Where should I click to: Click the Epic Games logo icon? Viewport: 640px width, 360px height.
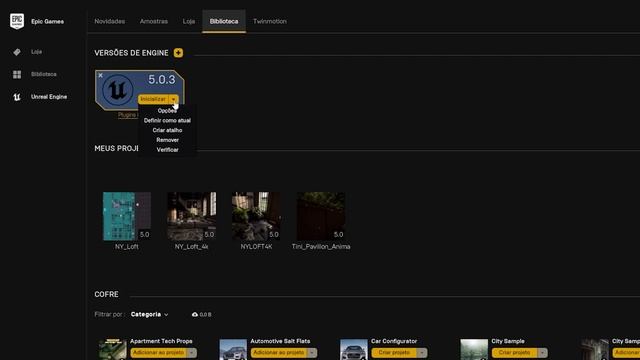[x=17, y=21]
